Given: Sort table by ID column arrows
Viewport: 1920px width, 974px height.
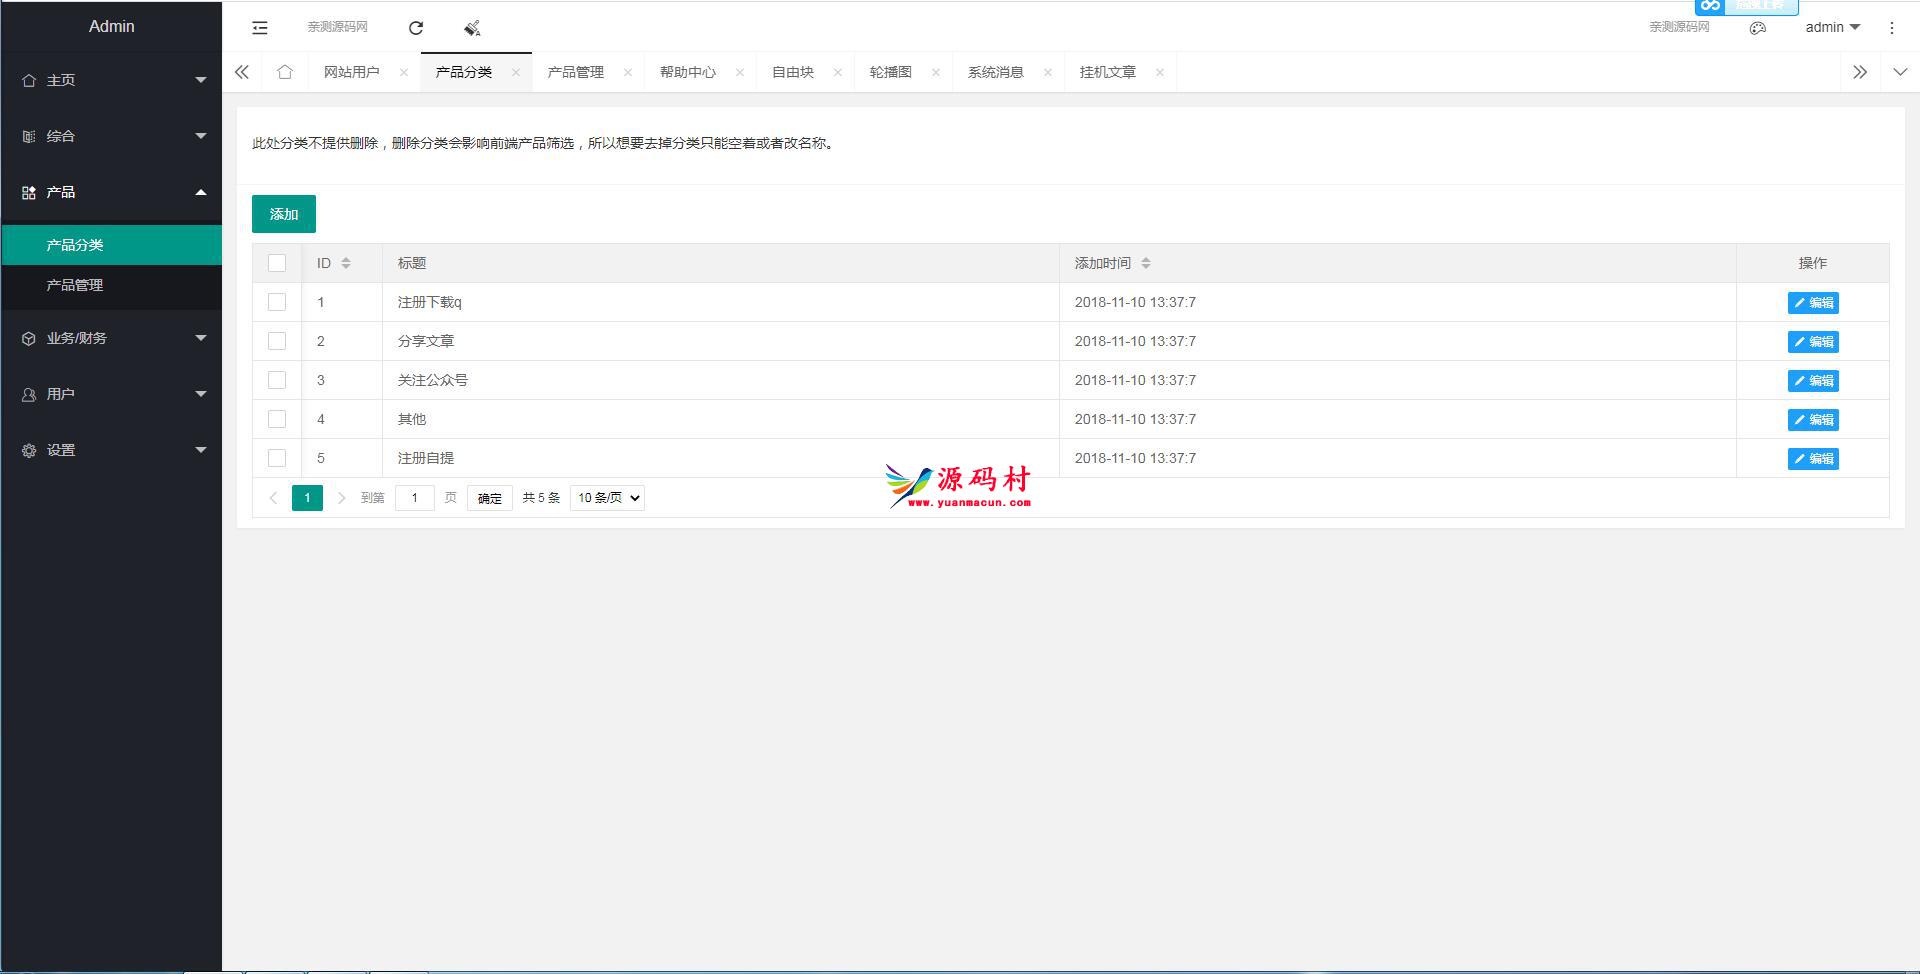Looking at the screenshot, I should (x=346, y=263).
